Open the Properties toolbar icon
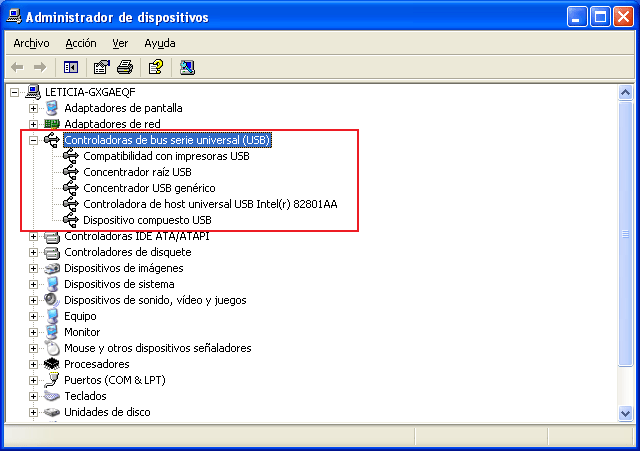Image resolution: width=640 pixels, height=451 pixels. pos(101,67)
